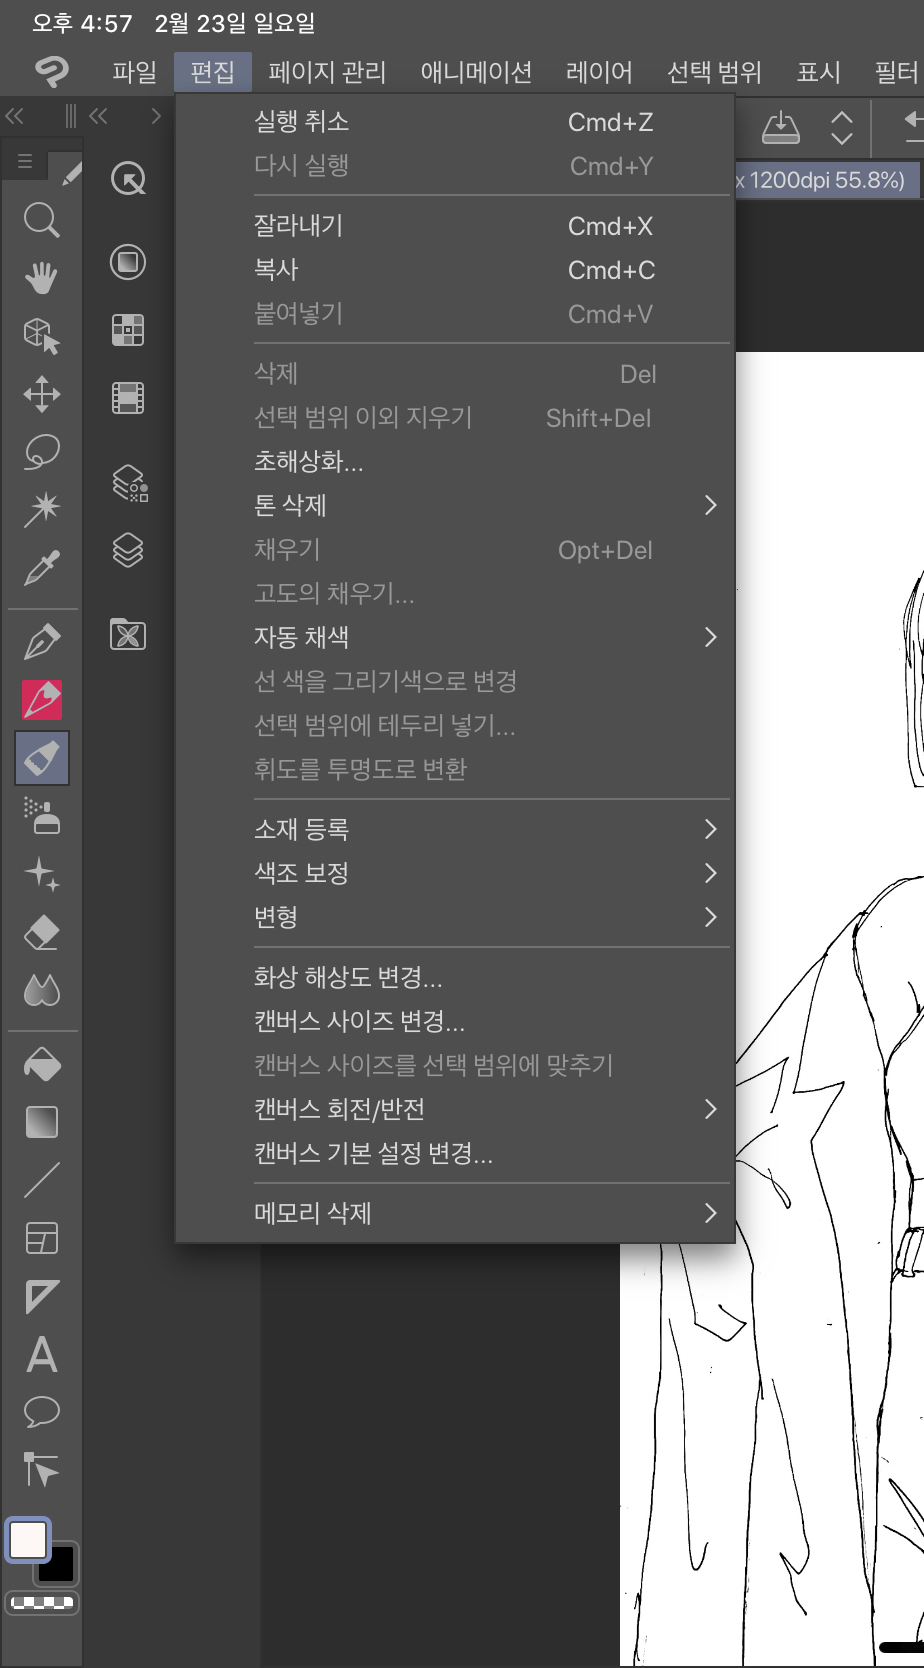Collapse the tool palette double-arrow
Screen dimensions: 924x1668
point(14,117)
